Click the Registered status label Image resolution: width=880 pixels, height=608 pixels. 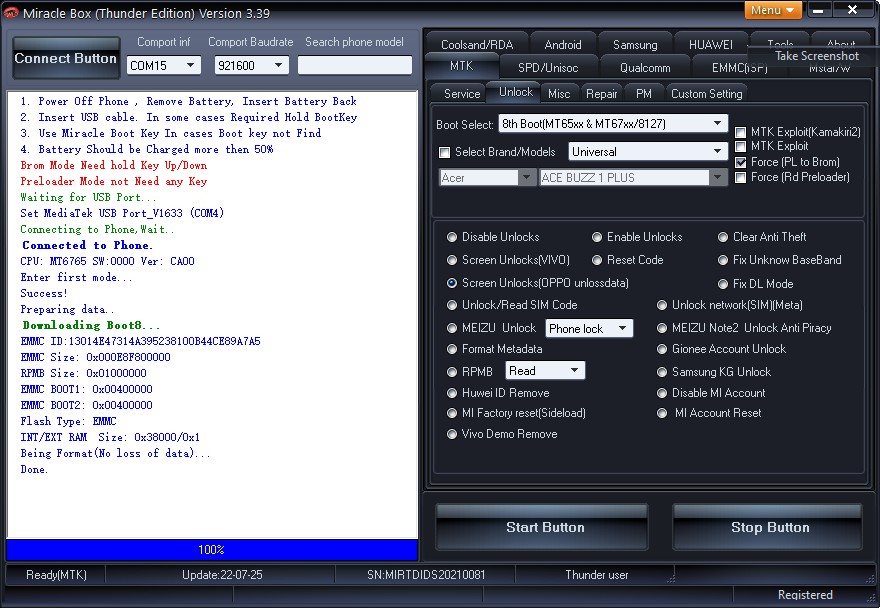tap(805, 595)
